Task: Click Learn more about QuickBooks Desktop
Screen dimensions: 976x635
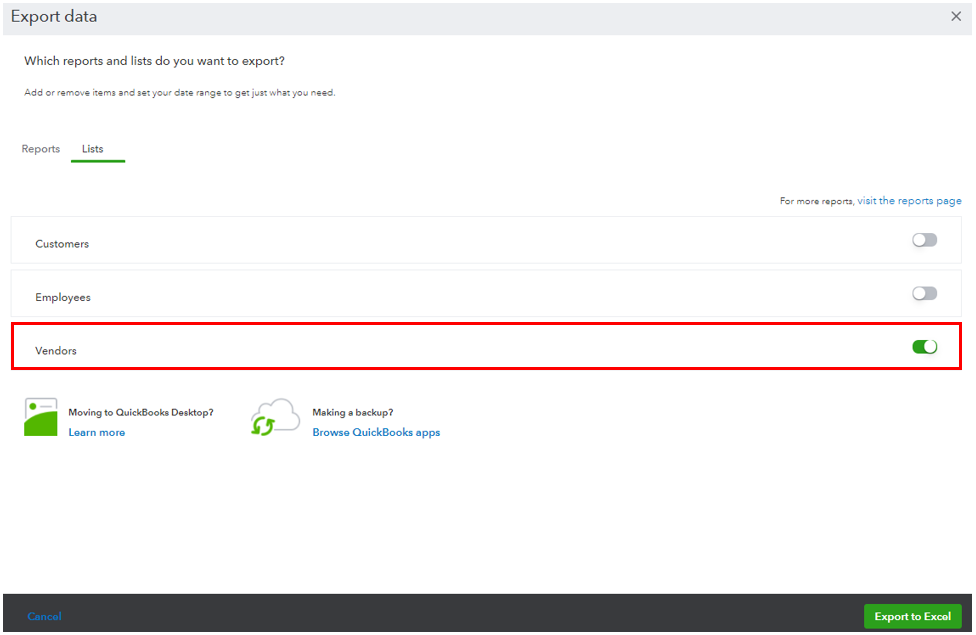Action: coord(96,432)
